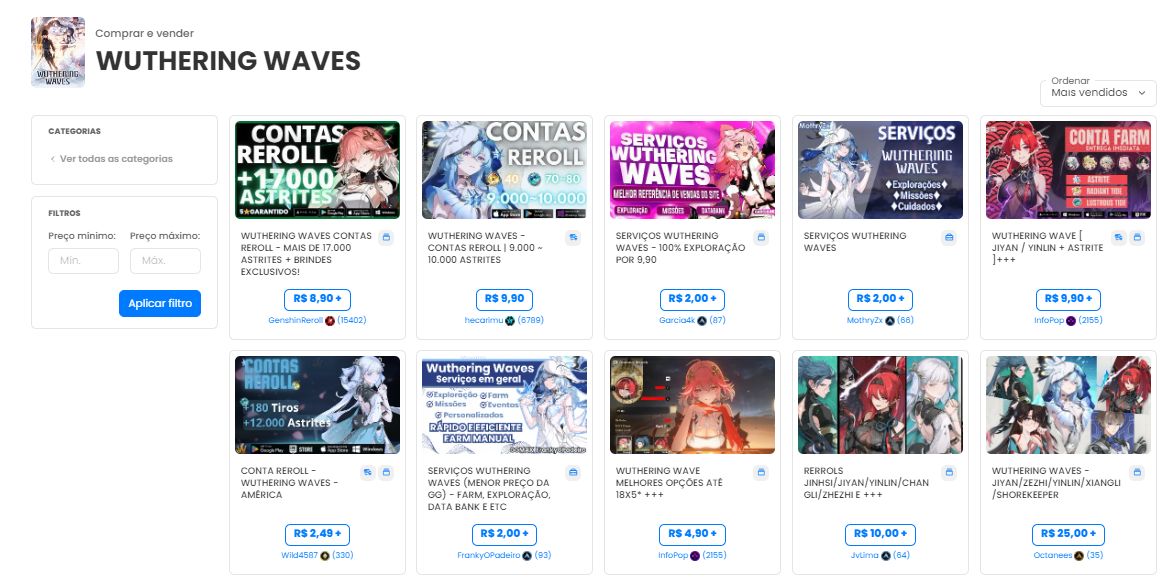
Task: Open the 180 Tiros 12.000 Astrites thumbnail
Action: point(318,405)
